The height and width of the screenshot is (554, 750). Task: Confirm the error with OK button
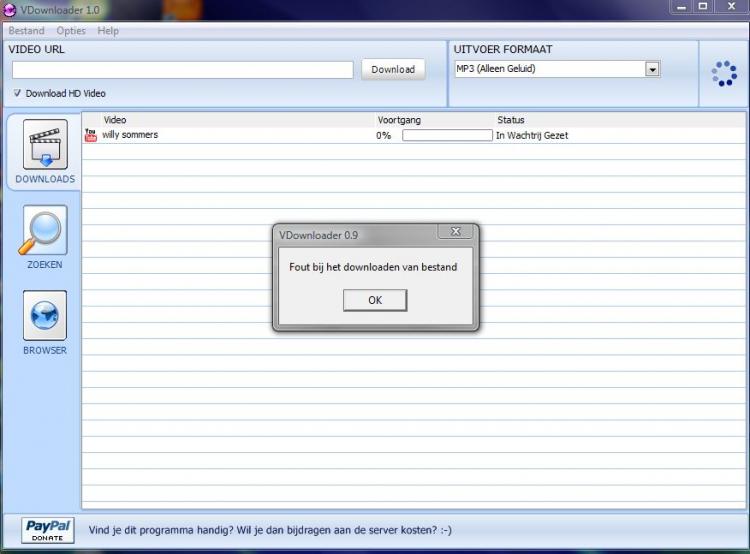click(374, 300)
